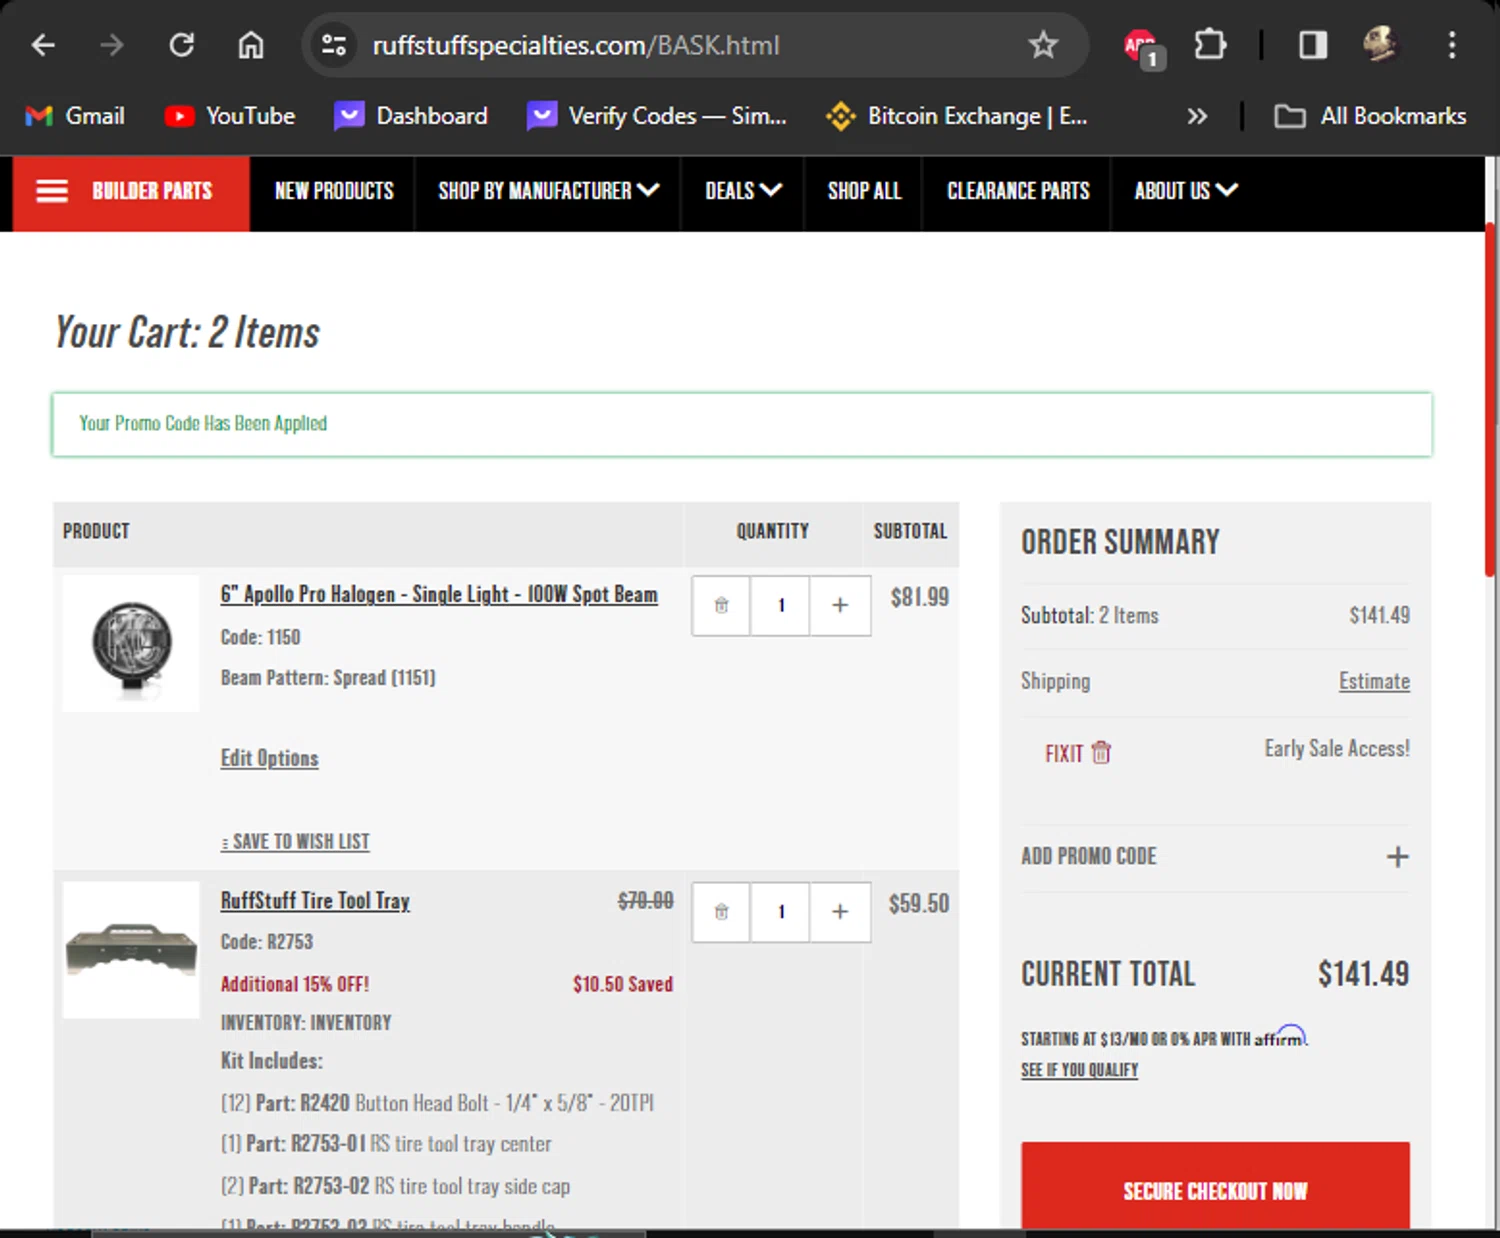Click the '$10.50 Saved' text
Viewport: 1500px width, 1238px height.
coord(622,984)
